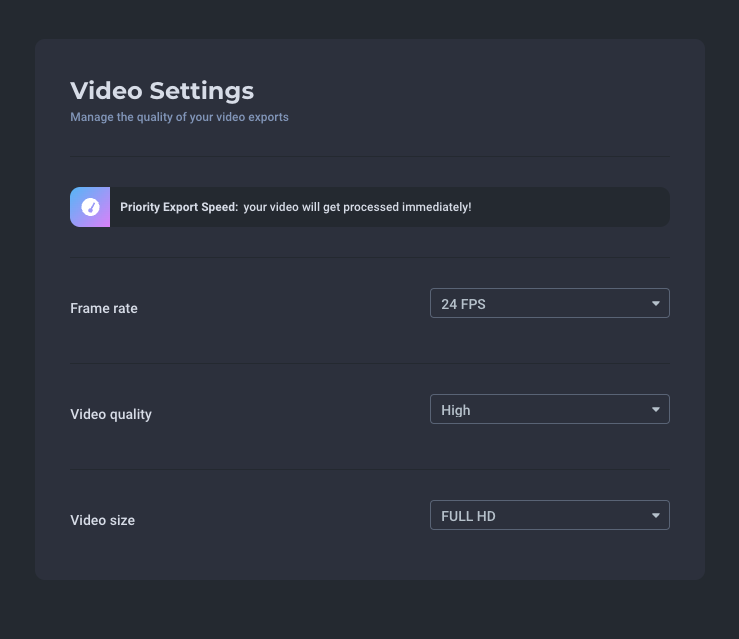Click the Manage the quality subtitle
This screenshot has width=739, height=639.
click(180, 117)
